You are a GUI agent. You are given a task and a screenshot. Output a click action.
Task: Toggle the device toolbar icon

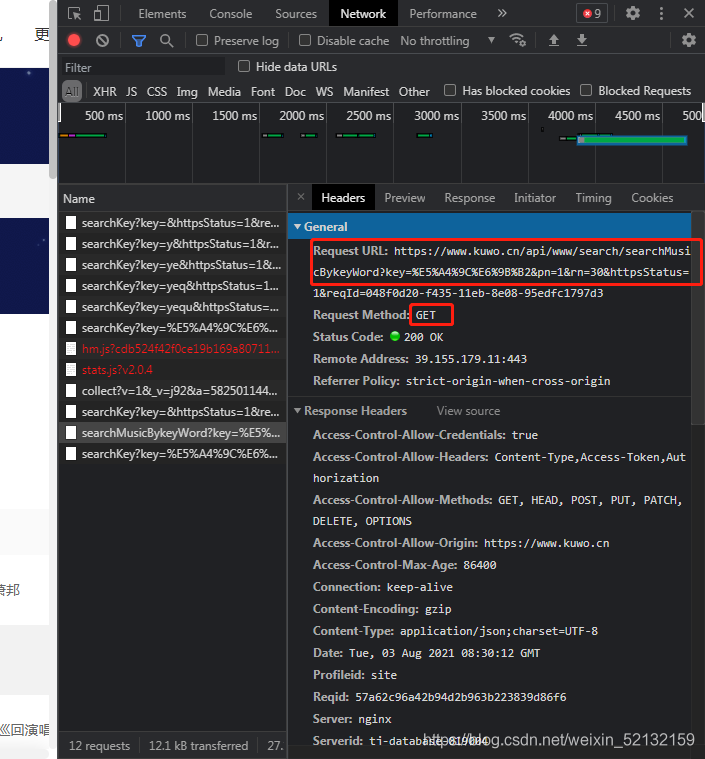pyautogui.click(x=101, y=13)
